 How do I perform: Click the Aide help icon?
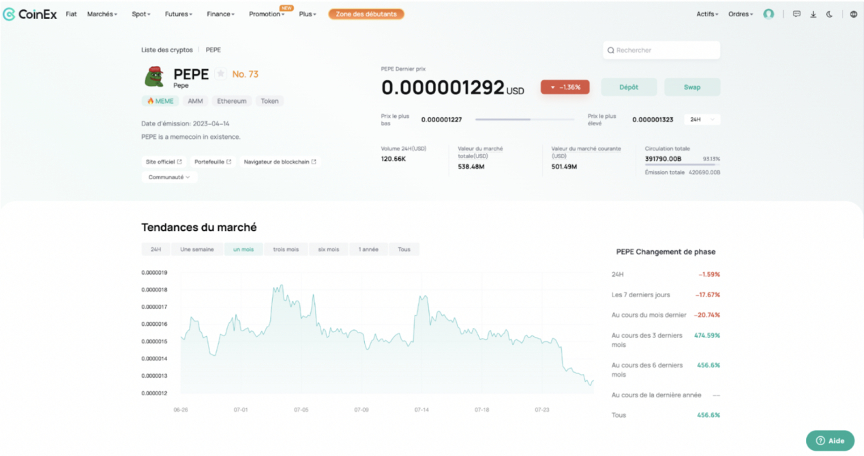[x=820, y=441]
